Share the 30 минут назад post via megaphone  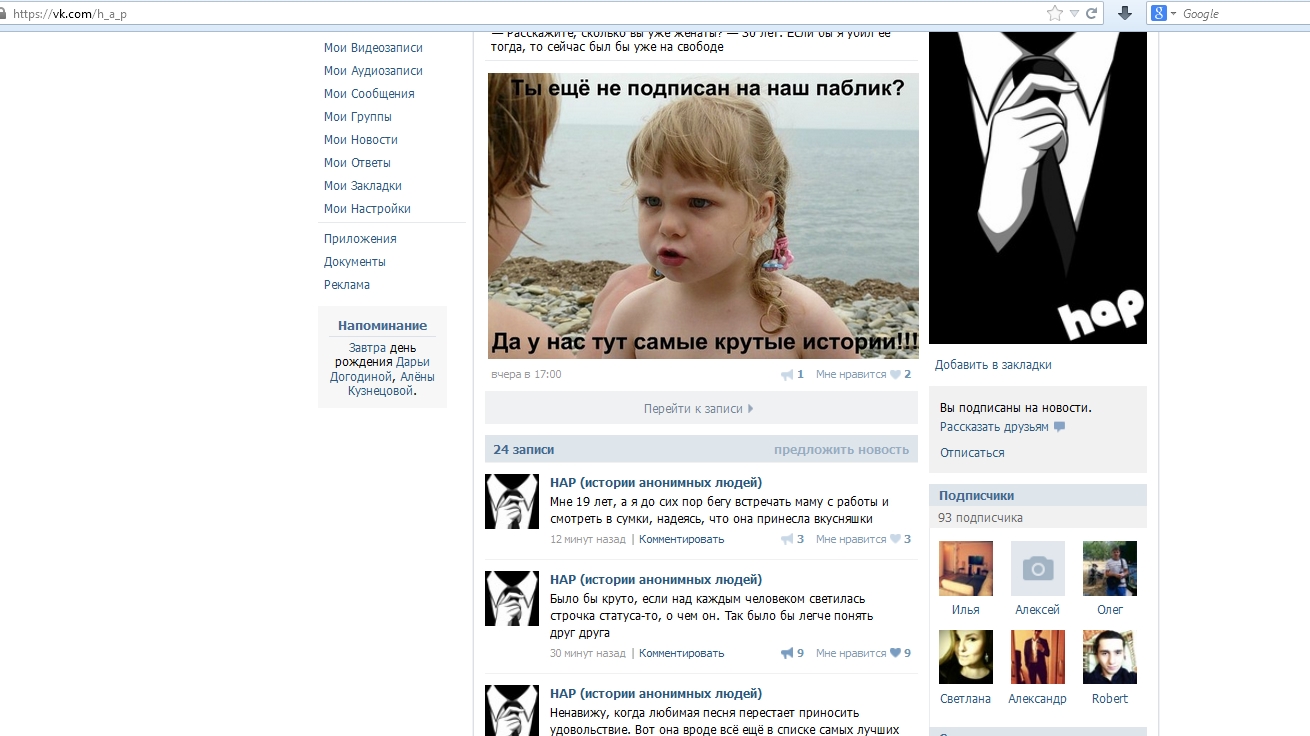787,653
